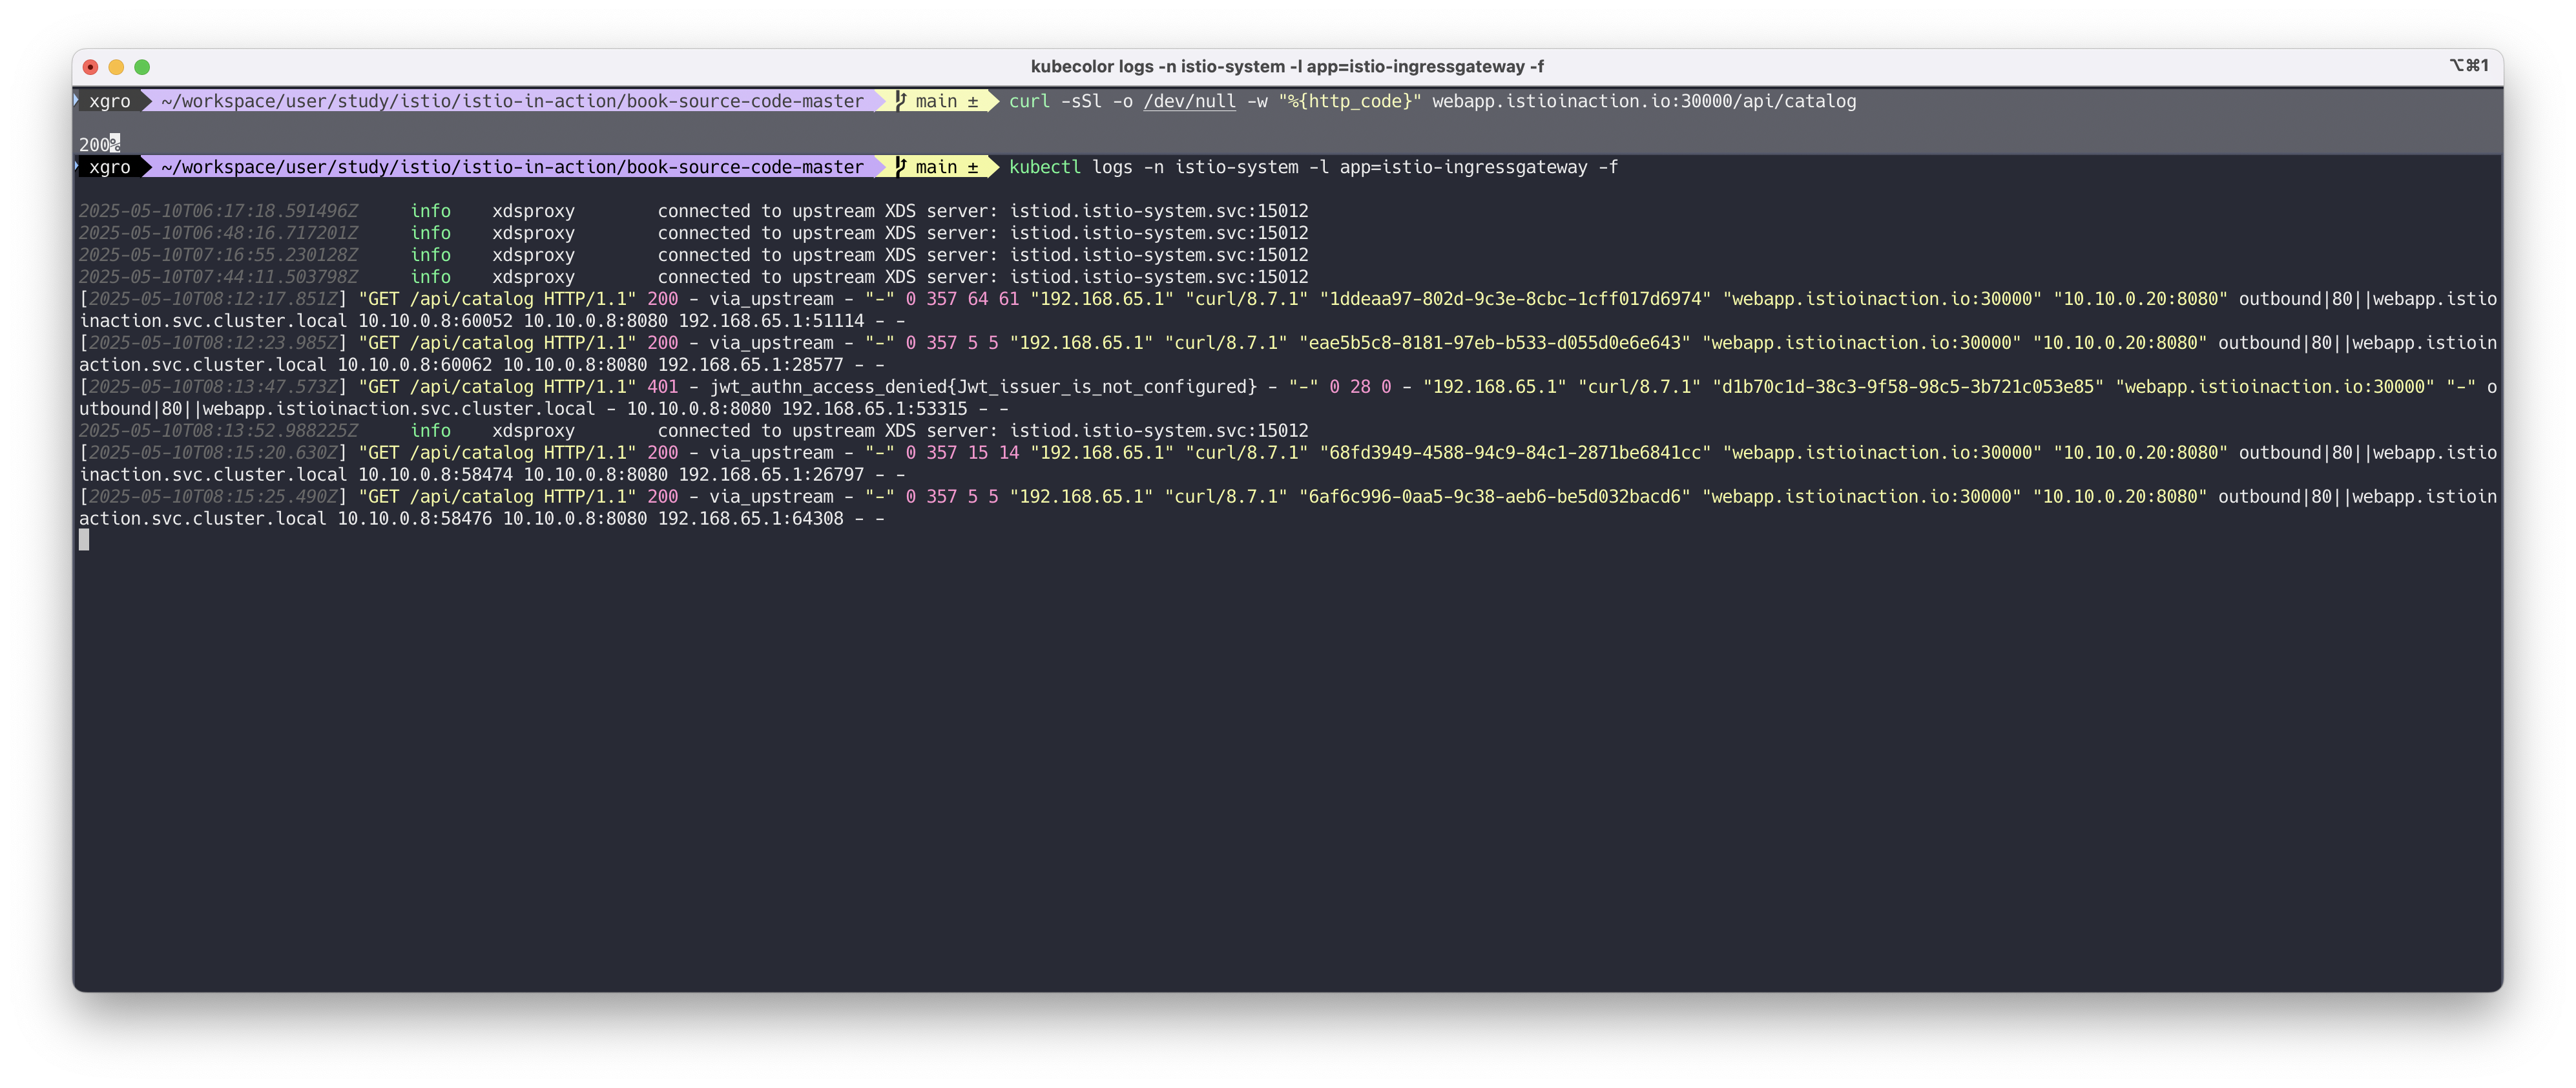Click 'info' on the 06:17:18 log line
The image size is (2576, 1088).
430,211
